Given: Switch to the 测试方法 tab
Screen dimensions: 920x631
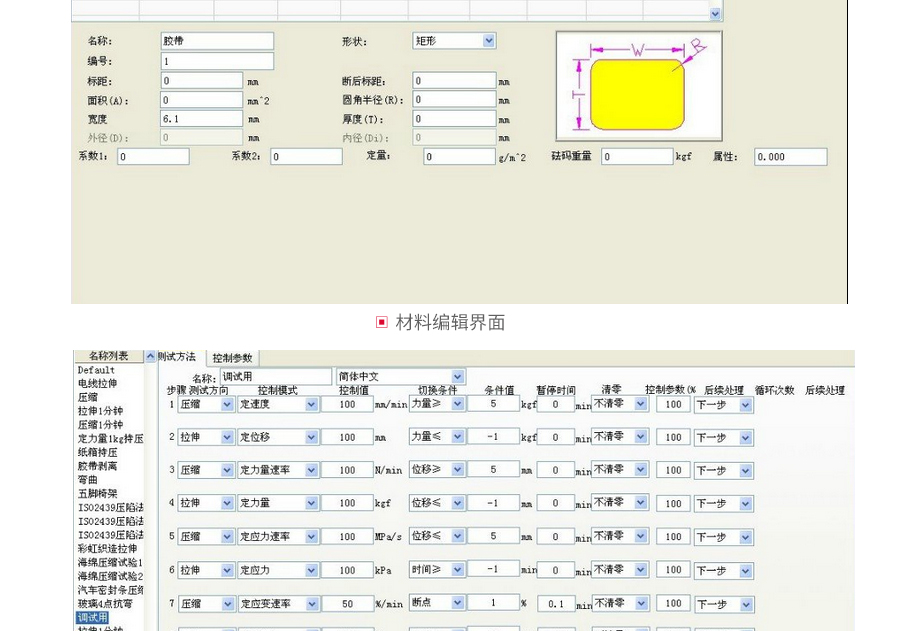Looking at the screenshot, I should tap(180, 357).
